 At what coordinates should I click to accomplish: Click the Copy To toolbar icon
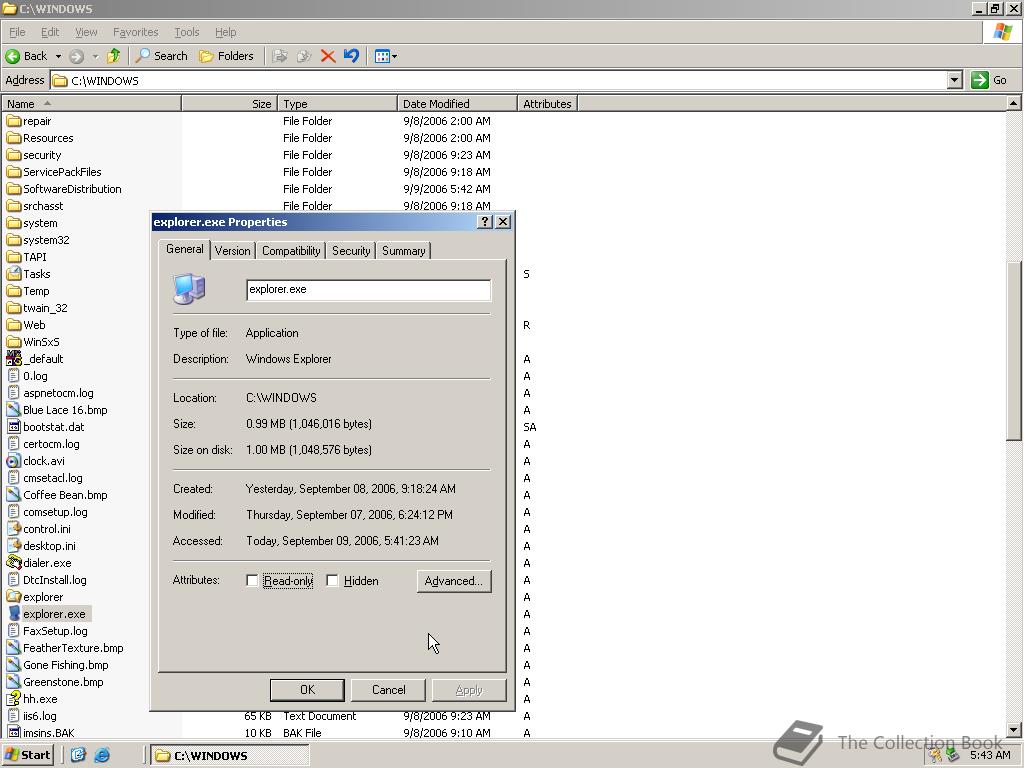coord(304,56)
